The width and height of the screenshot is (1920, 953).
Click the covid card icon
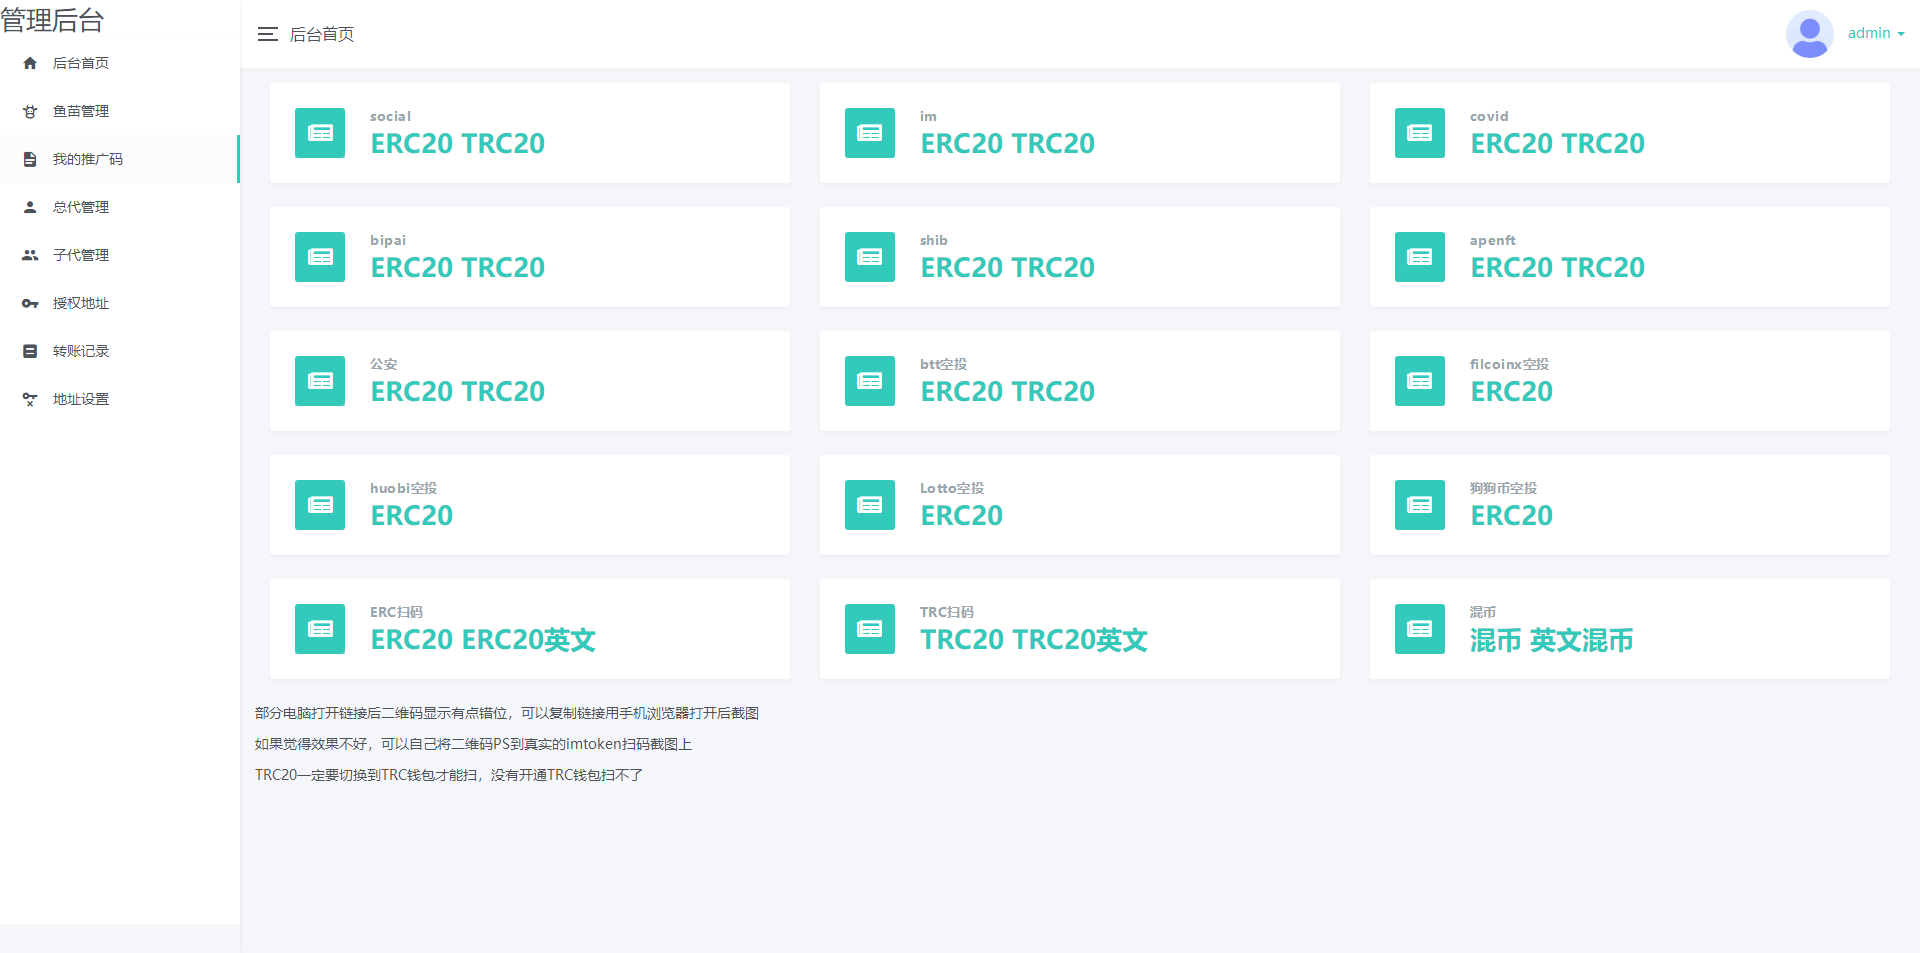point(1420,133)
